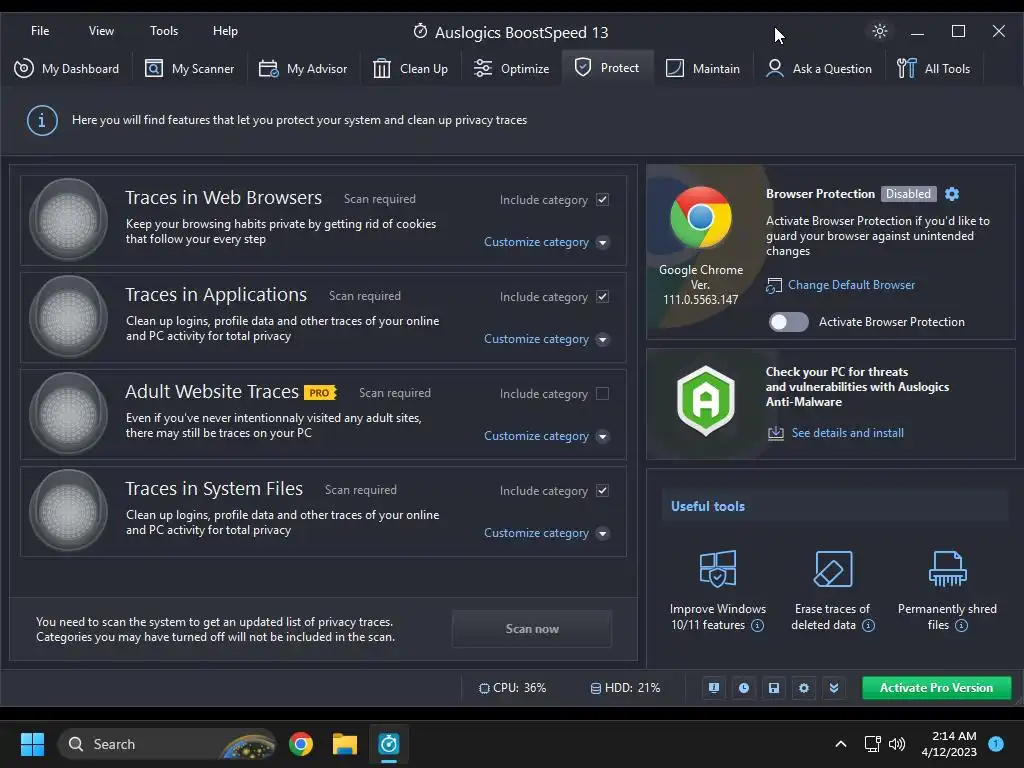
Task: Click the Auslogics Anti-Malware shield logo
Action: click(705, 400)
